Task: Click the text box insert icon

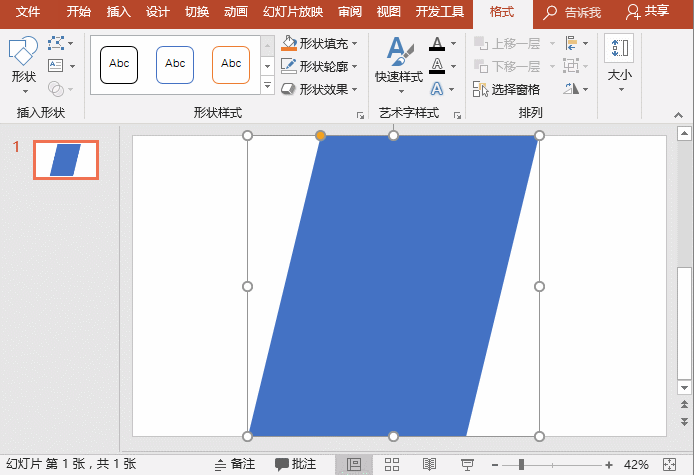Action: (55, 66)
